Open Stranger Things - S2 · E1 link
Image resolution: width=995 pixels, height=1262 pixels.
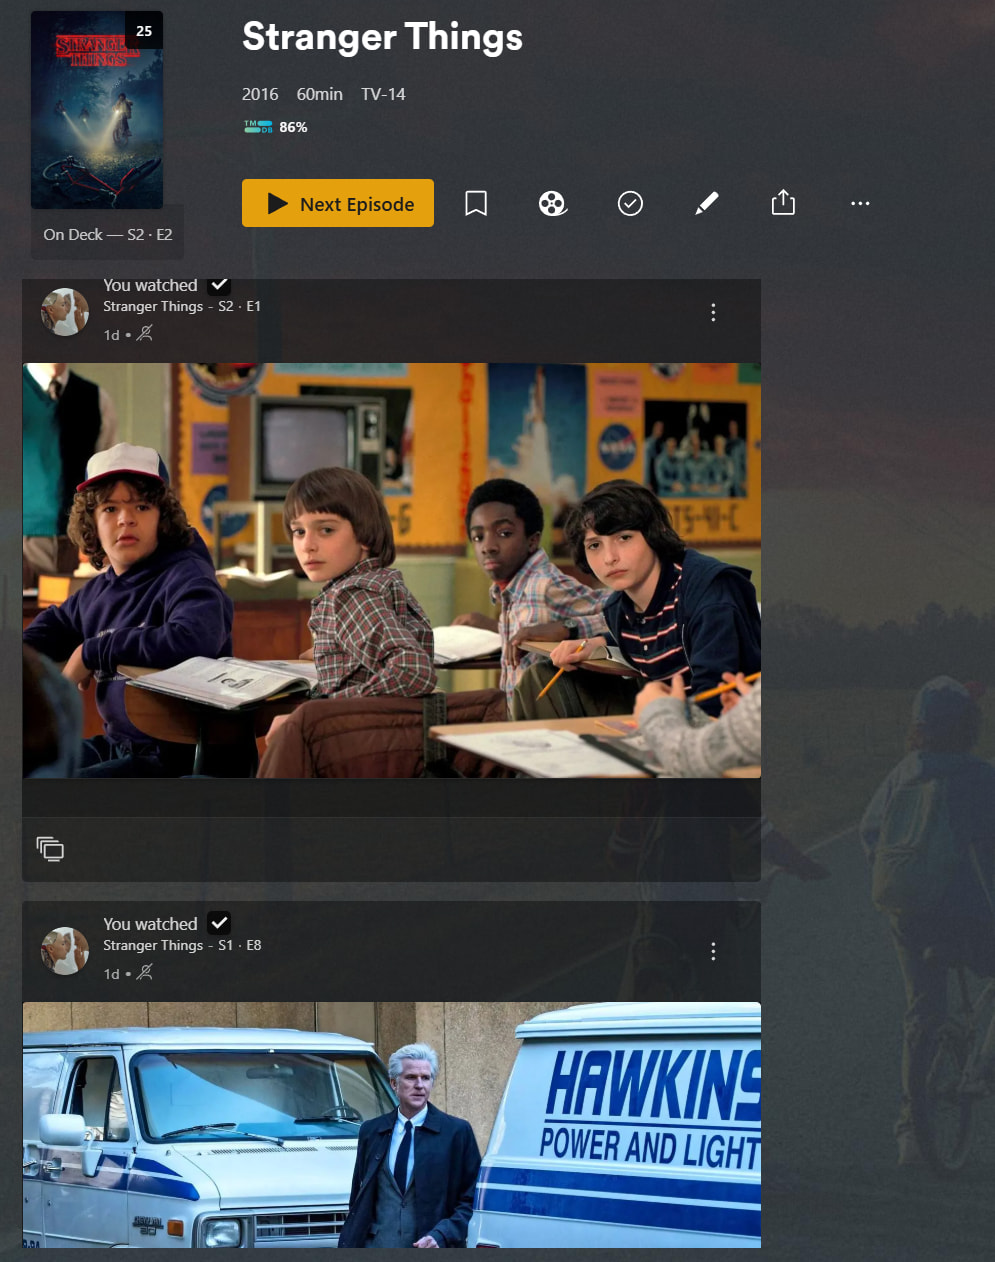click(182, 306)
